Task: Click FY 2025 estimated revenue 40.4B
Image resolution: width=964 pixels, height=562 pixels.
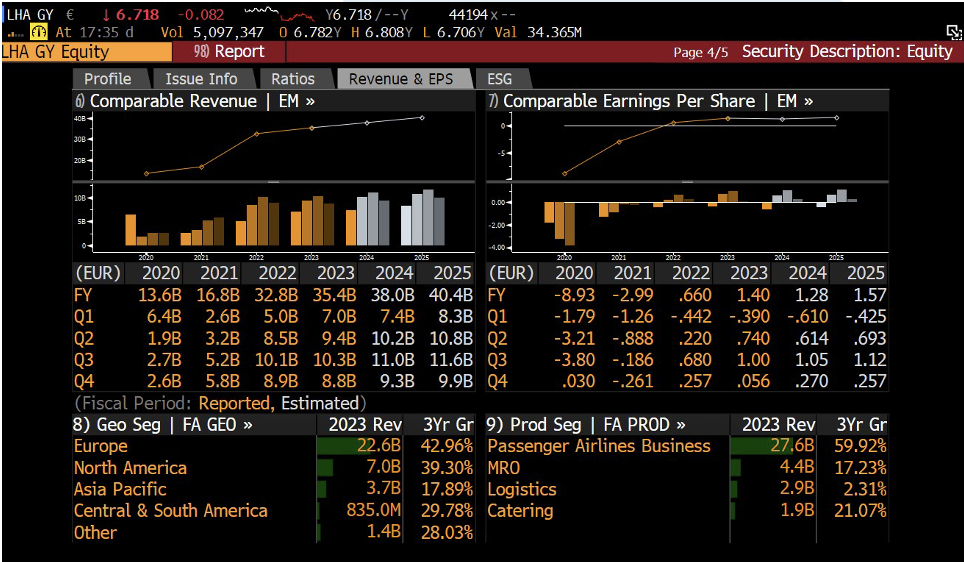Action: 451,295
